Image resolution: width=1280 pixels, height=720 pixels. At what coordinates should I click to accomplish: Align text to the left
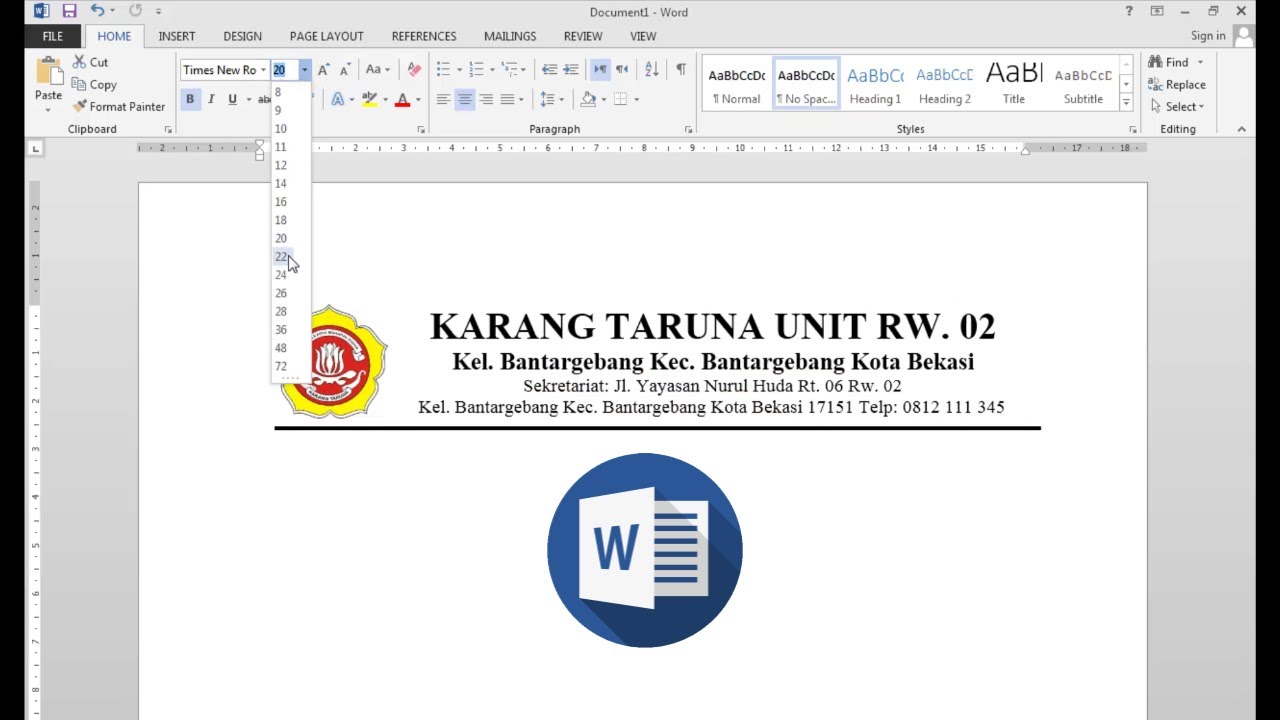click(x=443, y=99)
